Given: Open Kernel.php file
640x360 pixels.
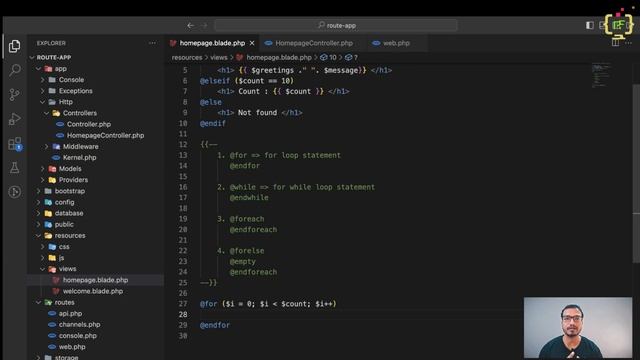Looking at the screenshot, I should (79, 158).
